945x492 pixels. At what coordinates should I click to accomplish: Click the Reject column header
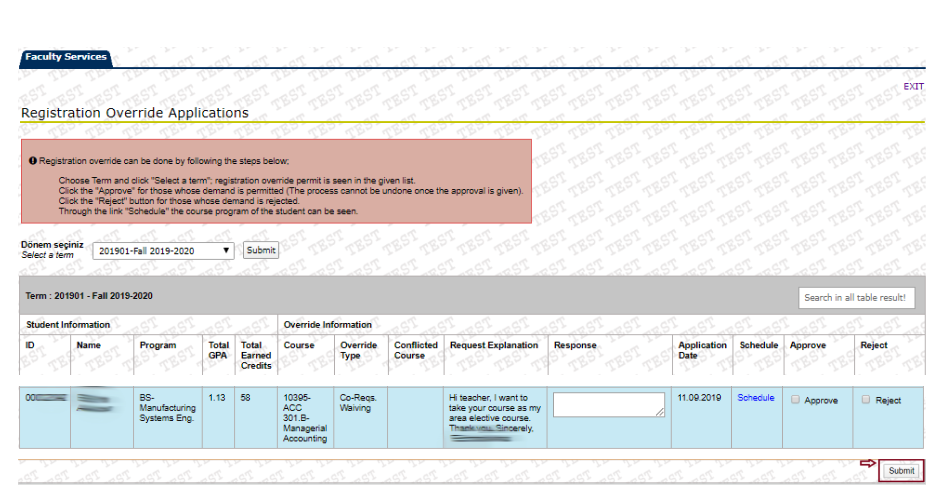click(x=874, y=345)
